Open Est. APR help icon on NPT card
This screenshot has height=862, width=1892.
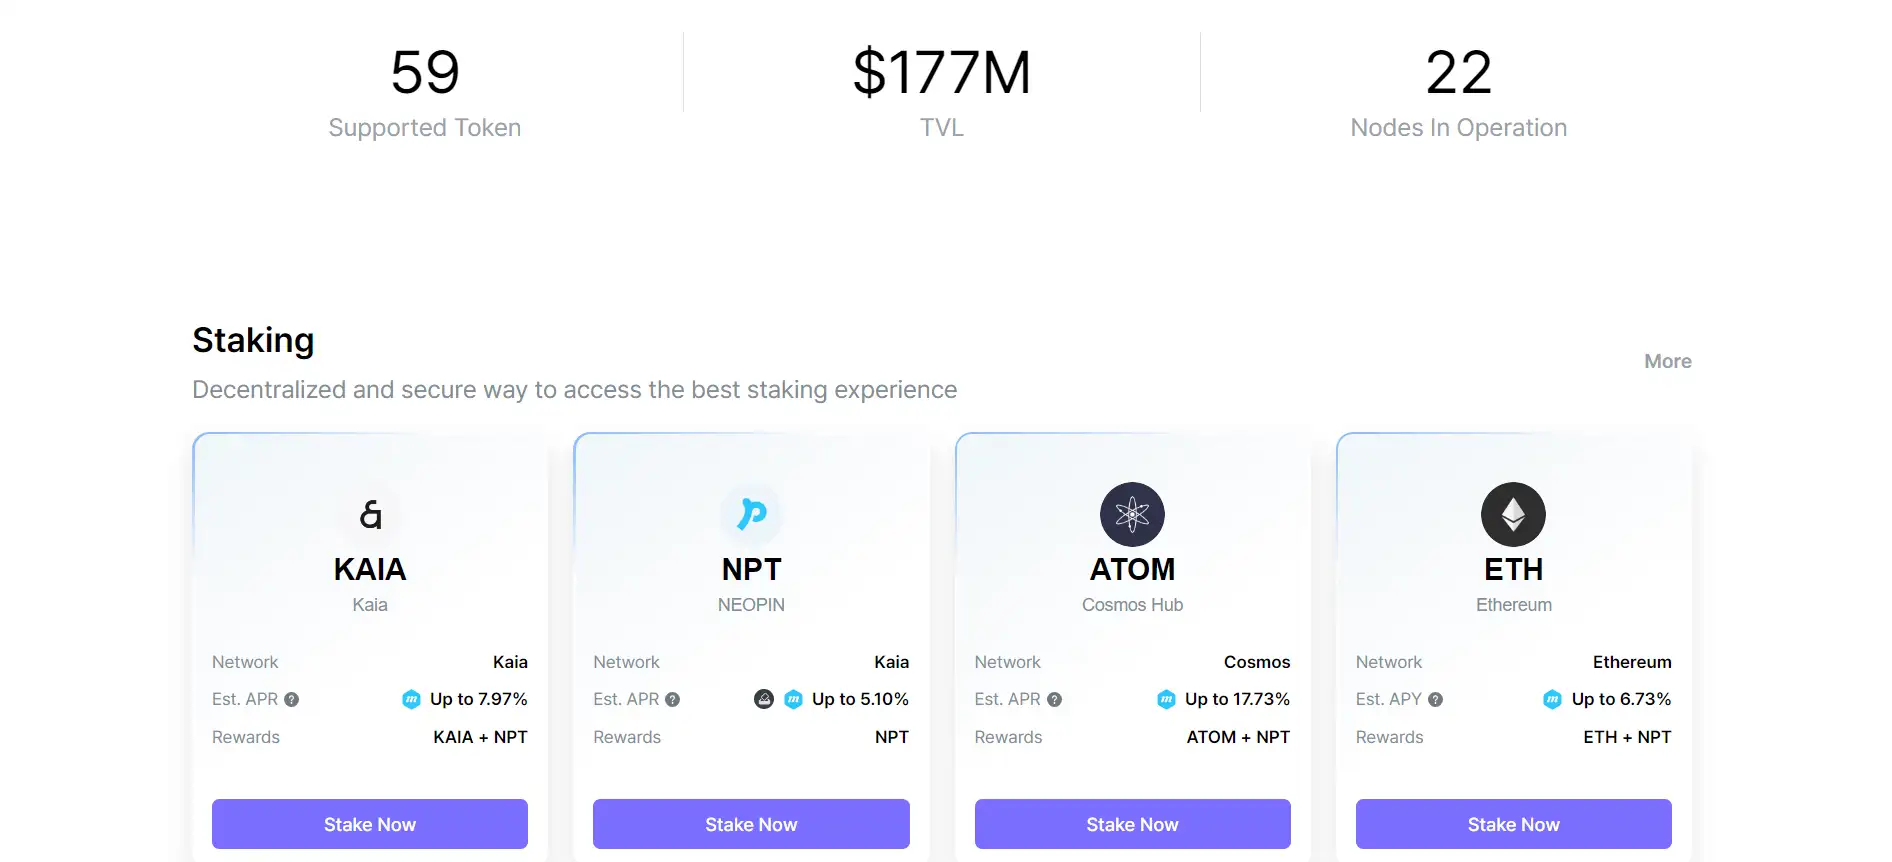click(673, 700)
